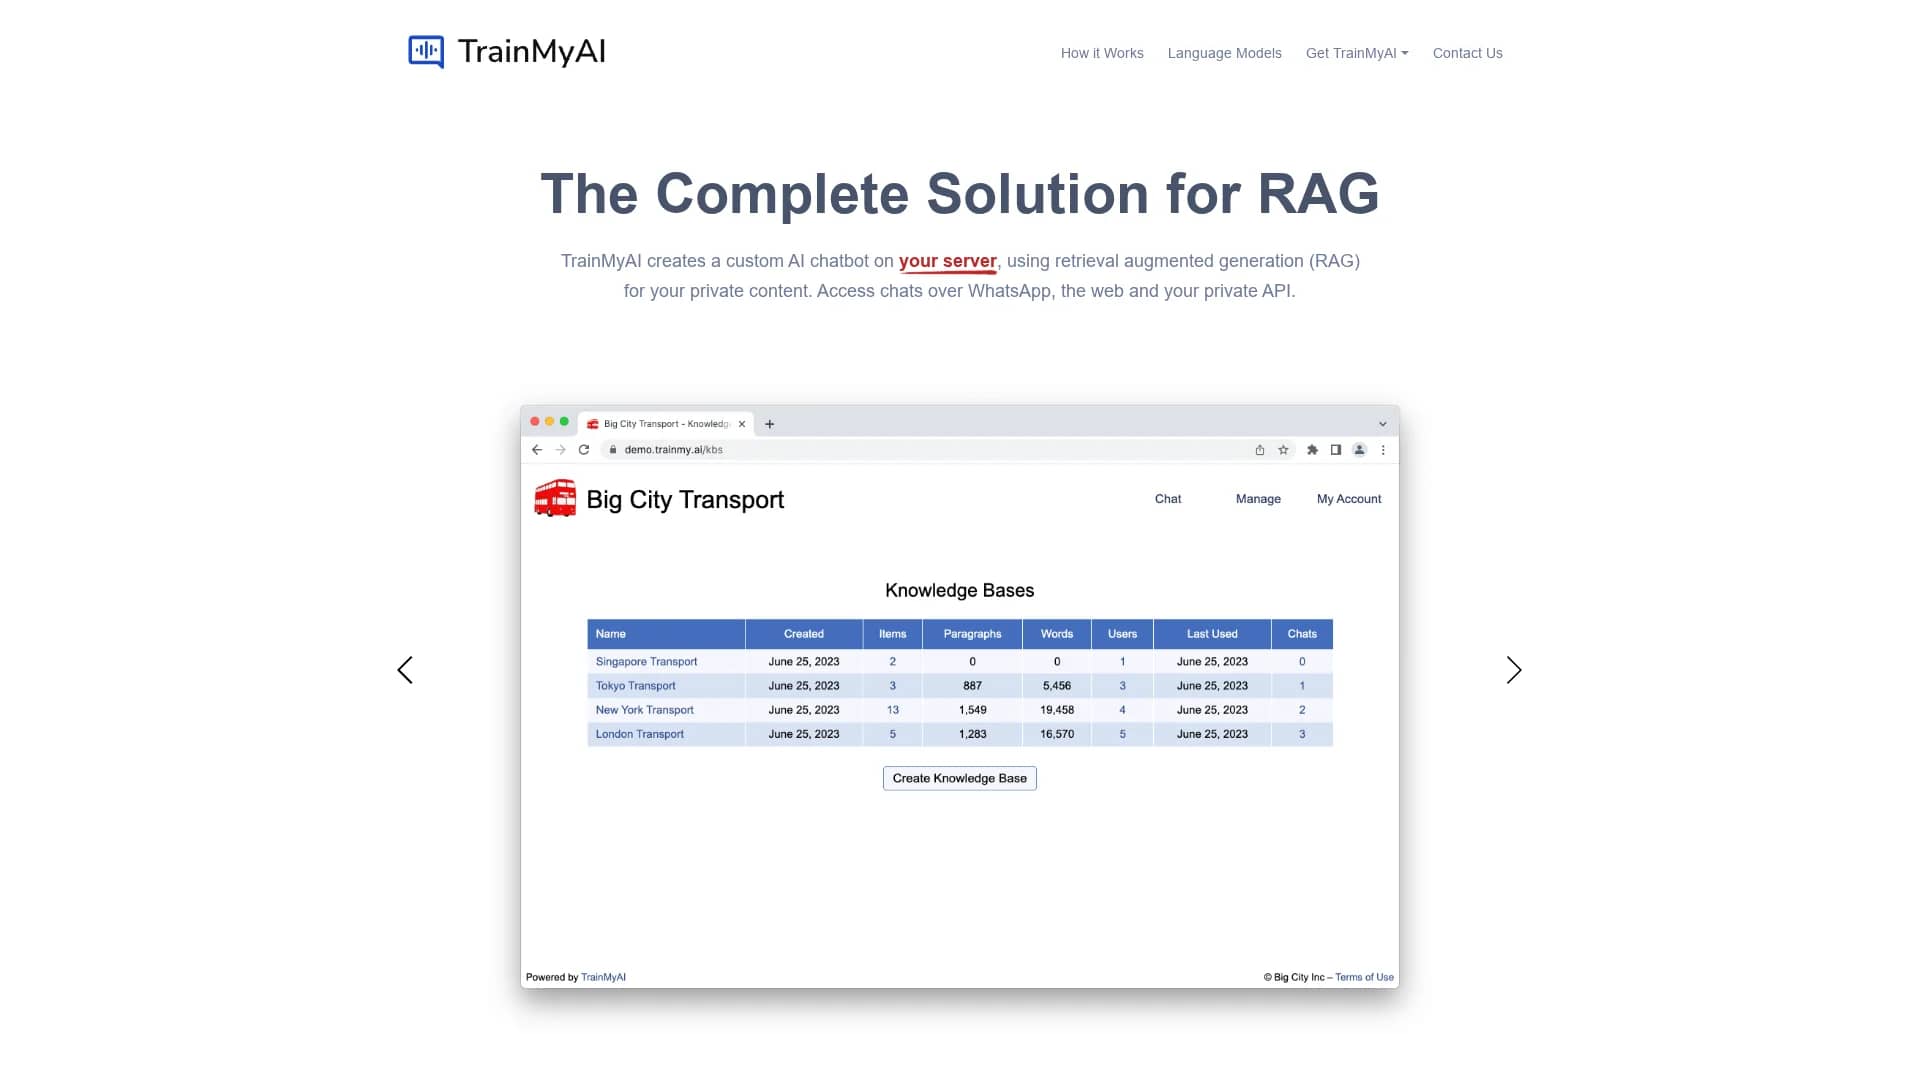The width and height of the screenshot is (1920, 1080).
Task: Open Language Models page
Action: tap(1224, 53)
